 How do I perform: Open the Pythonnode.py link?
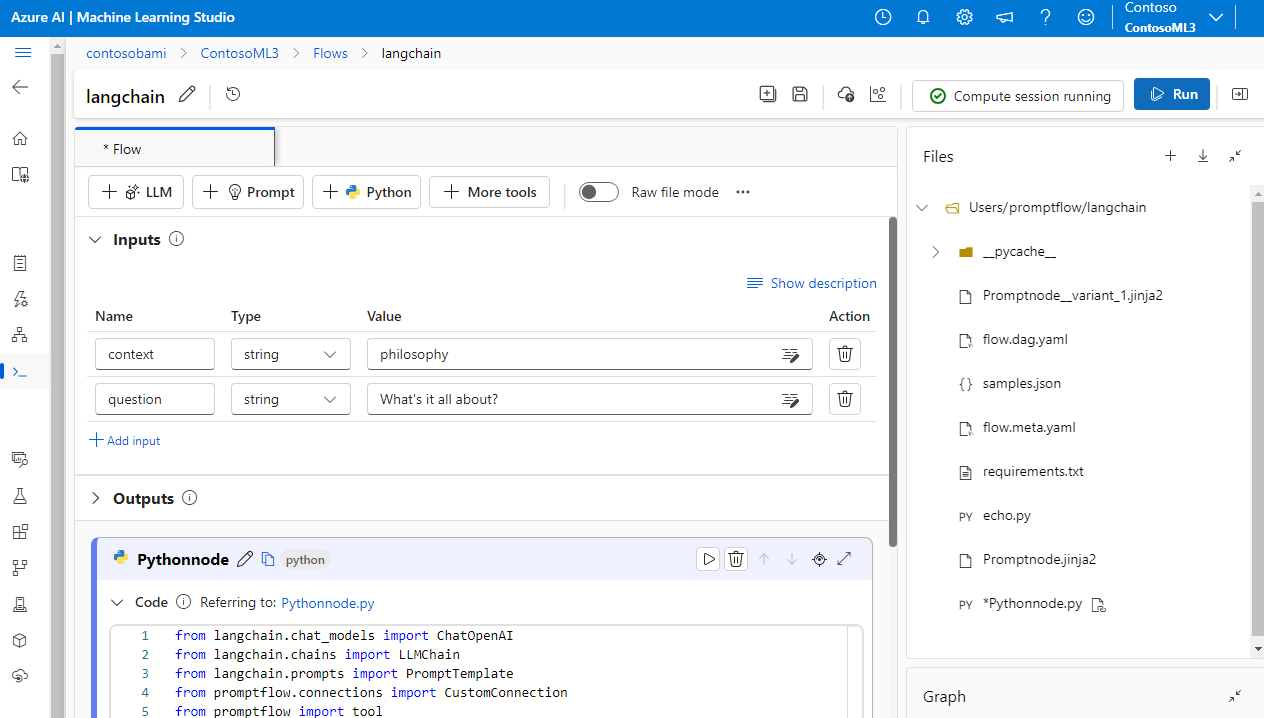[x=327, y=603]
